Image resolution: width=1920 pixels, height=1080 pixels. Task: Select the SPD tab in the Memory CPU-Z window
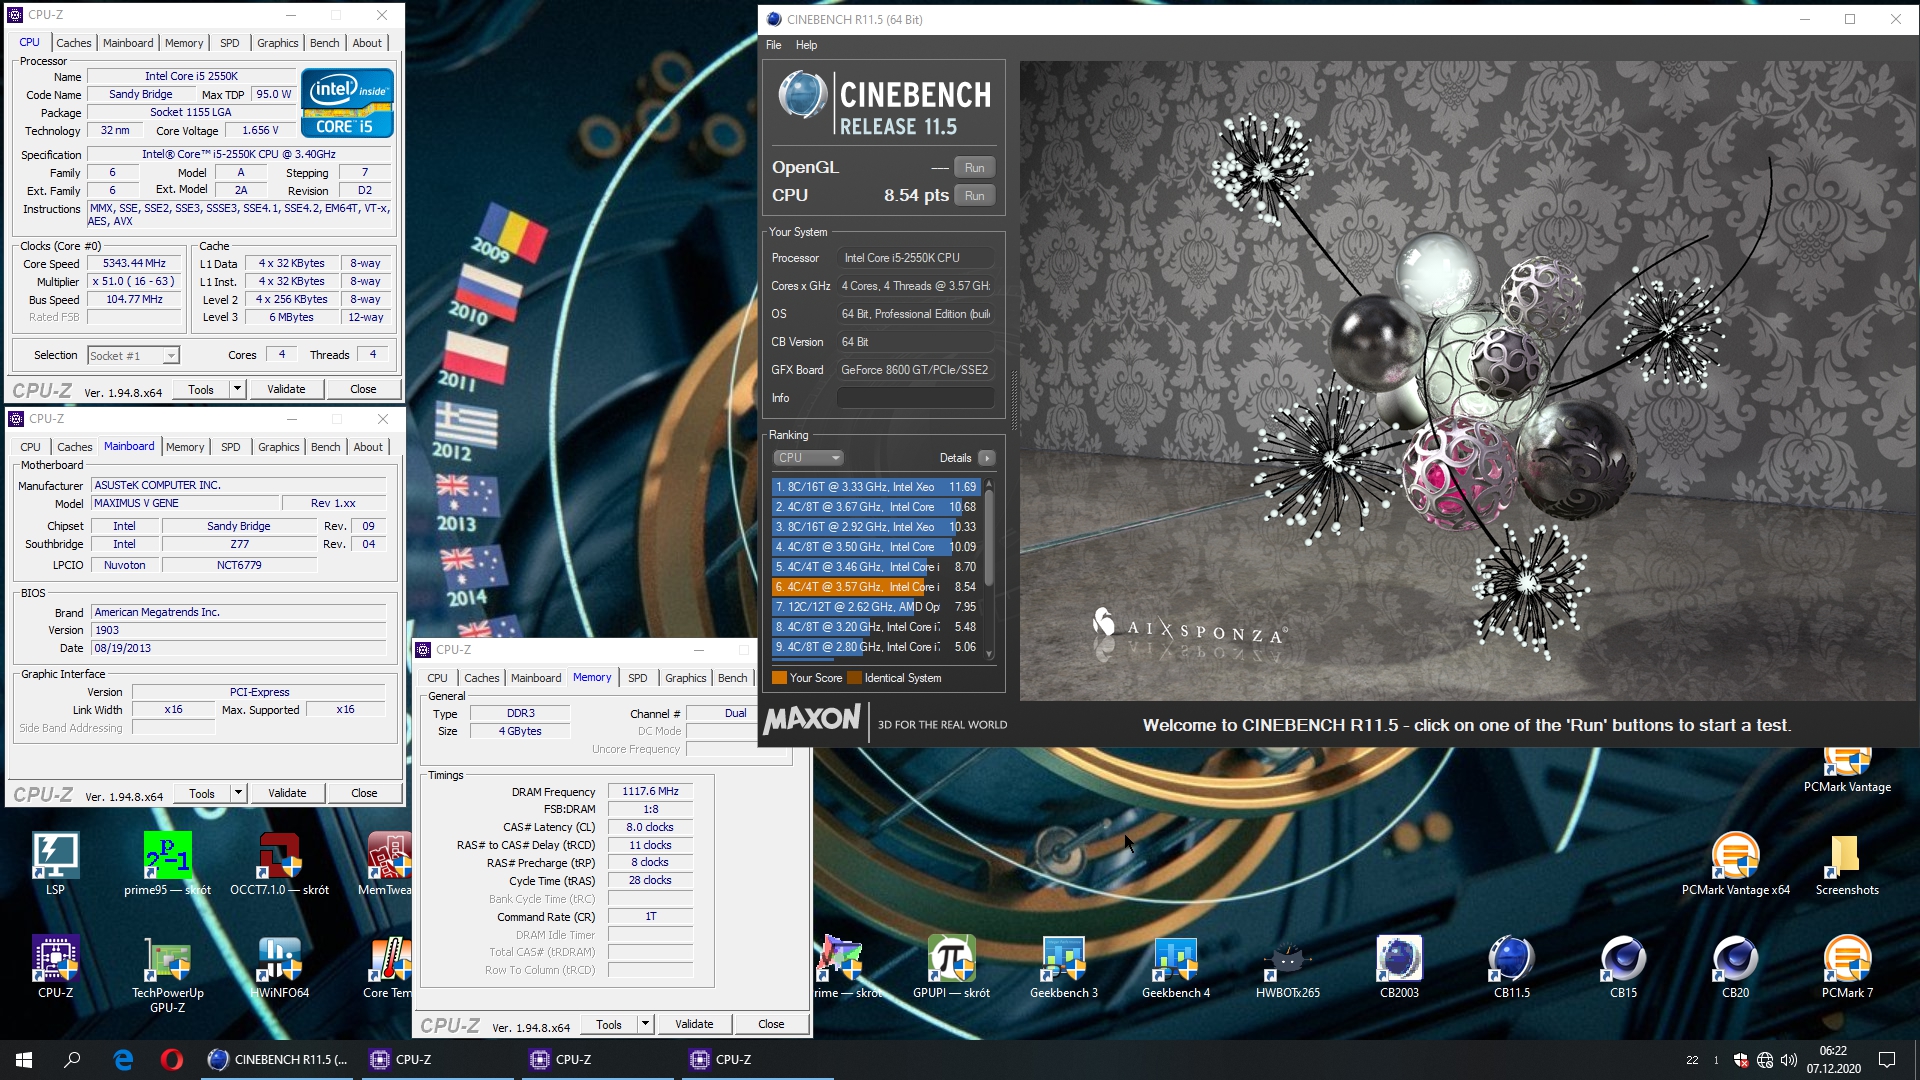(637, 678)
